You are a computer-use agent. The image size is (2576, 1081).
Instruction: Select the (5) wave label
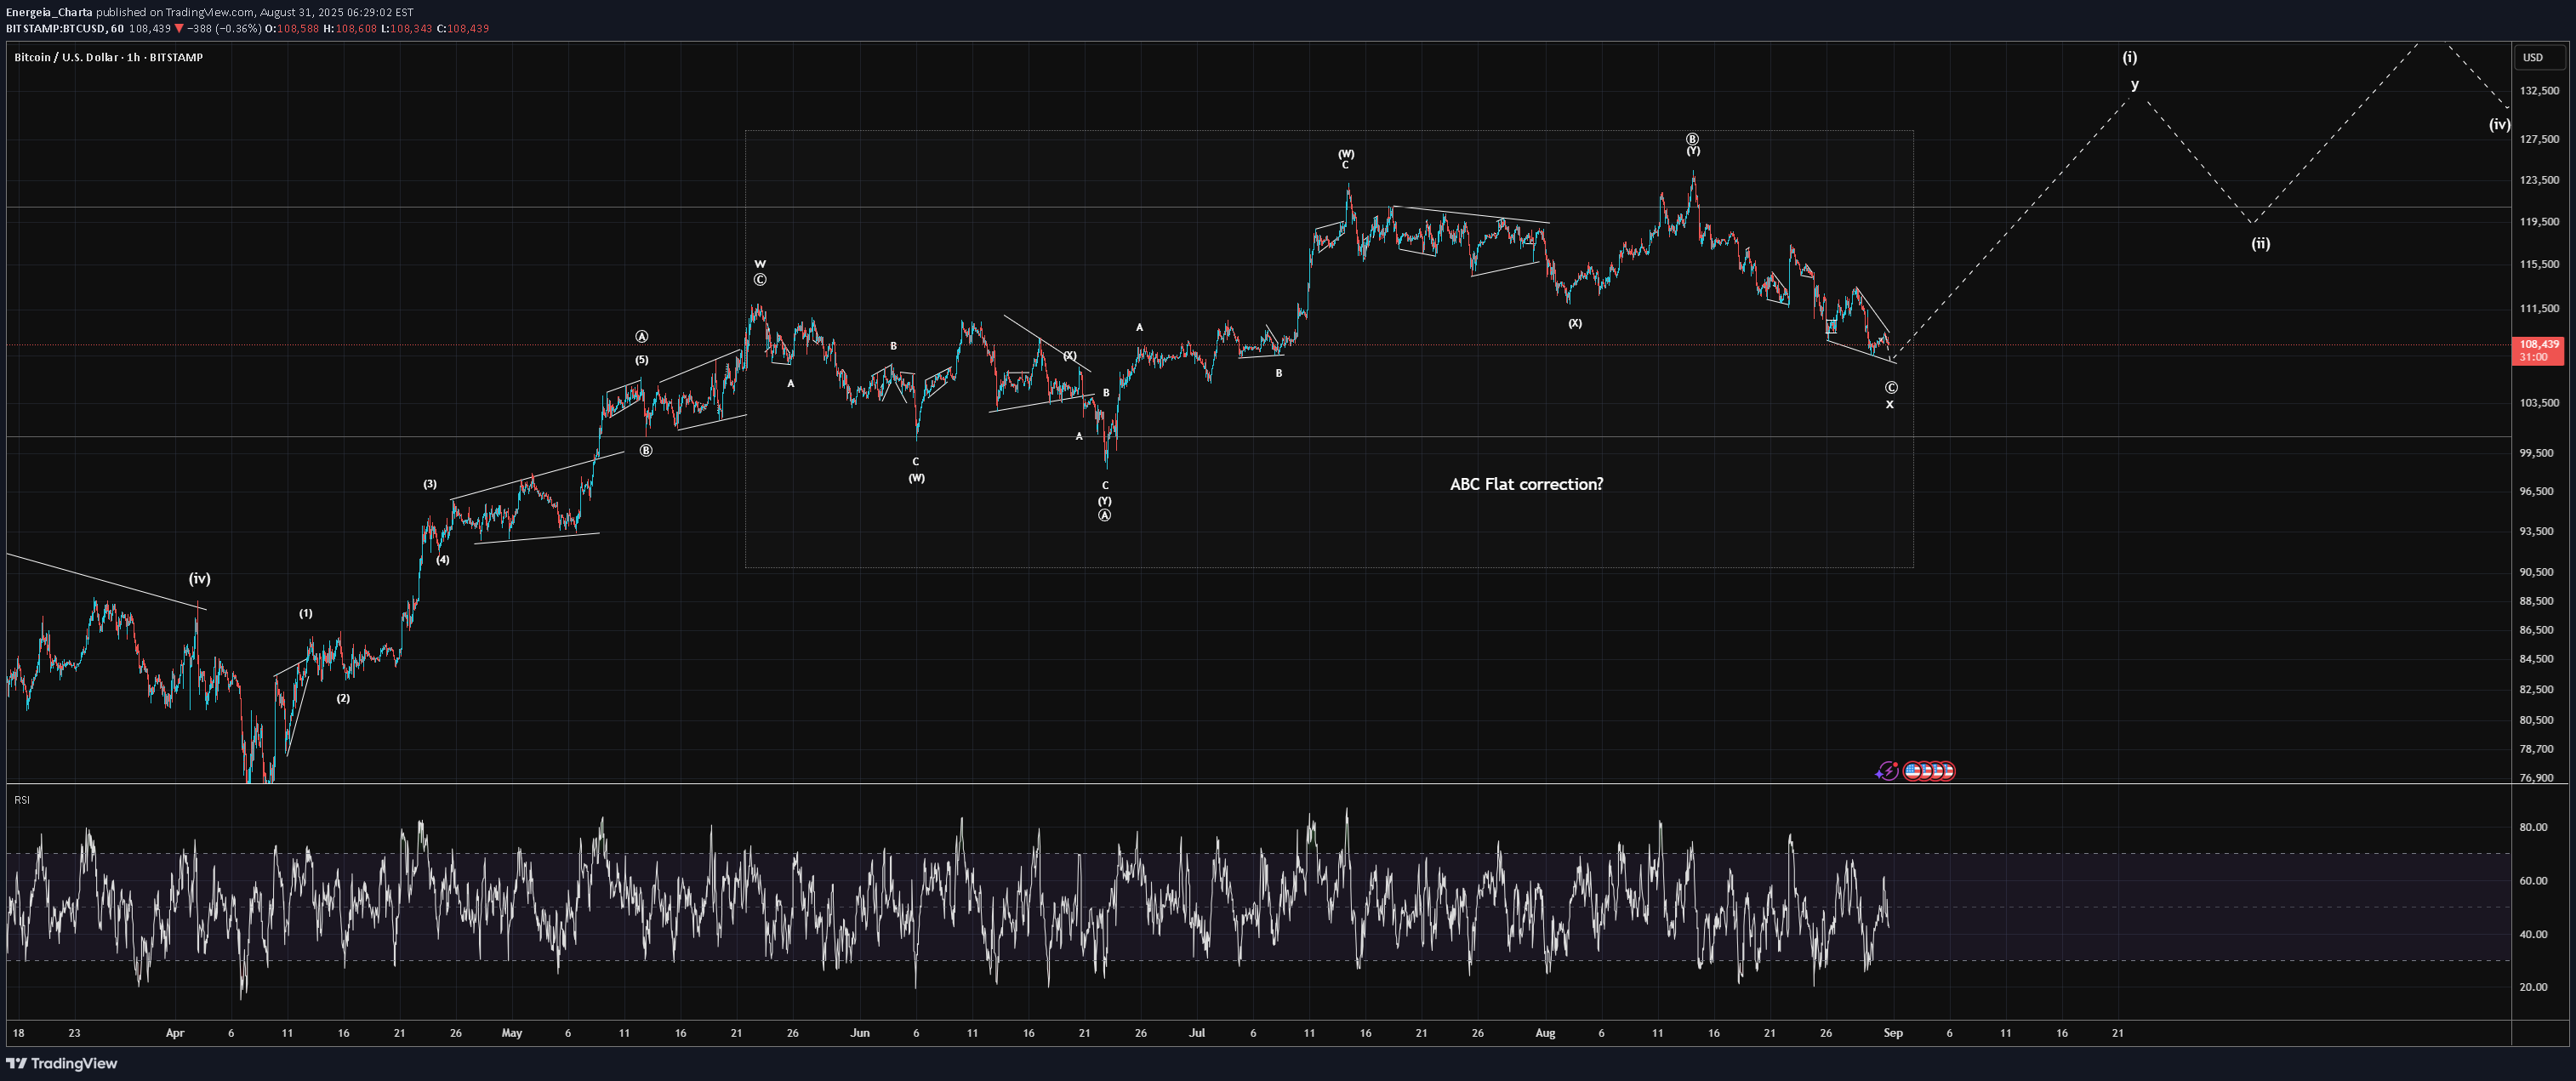pos(642,360)
